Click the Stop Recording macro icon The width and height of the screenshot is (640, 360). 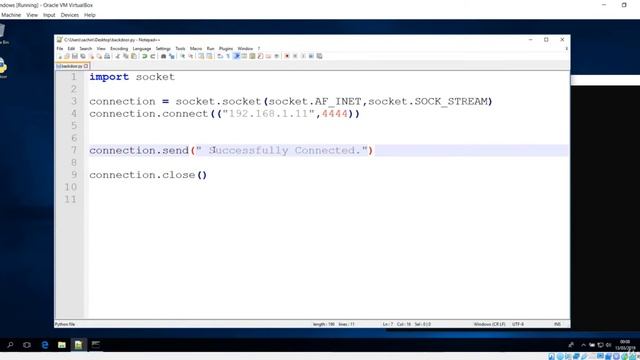point(295,56)
